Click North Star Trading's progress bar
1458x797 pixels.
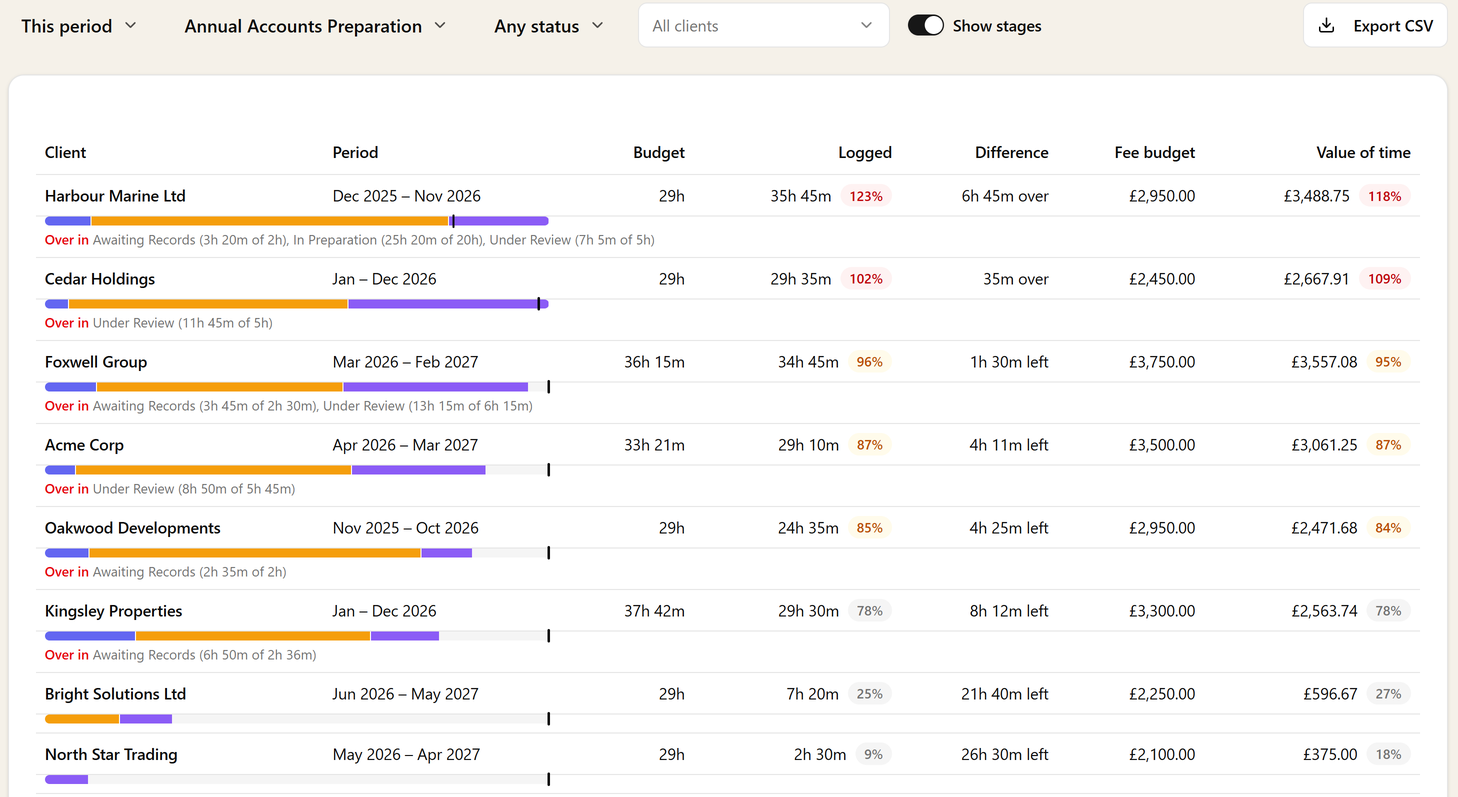(x=297, y=780)
